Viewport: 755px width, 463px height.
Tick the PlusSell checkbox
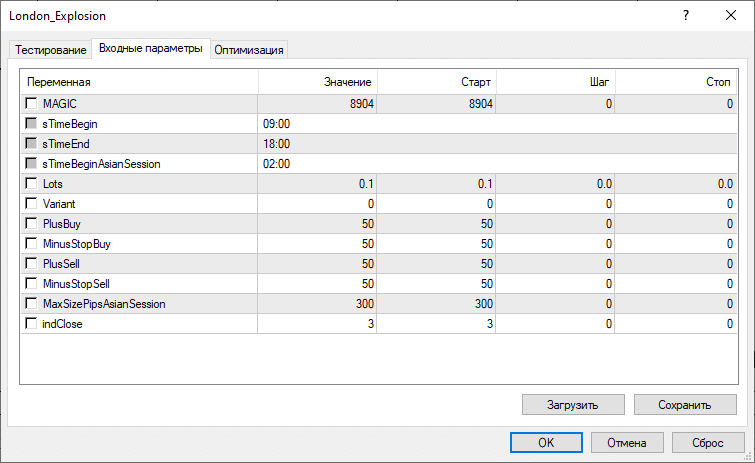32,264
